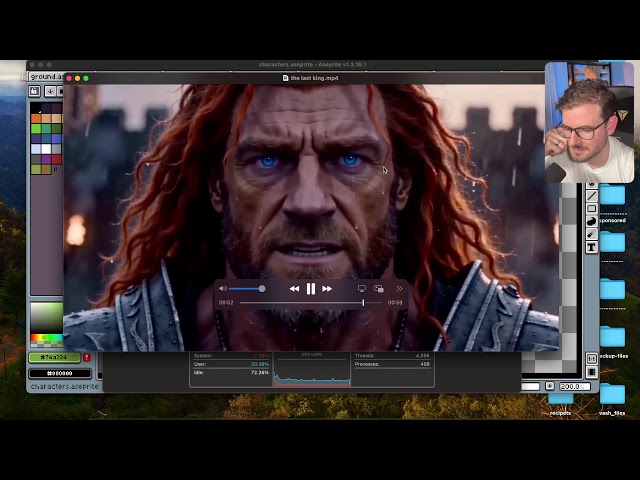Click the remaining time 00:59 label
Image resolution: width=640 pixels, height=480 pixels.
395,302
